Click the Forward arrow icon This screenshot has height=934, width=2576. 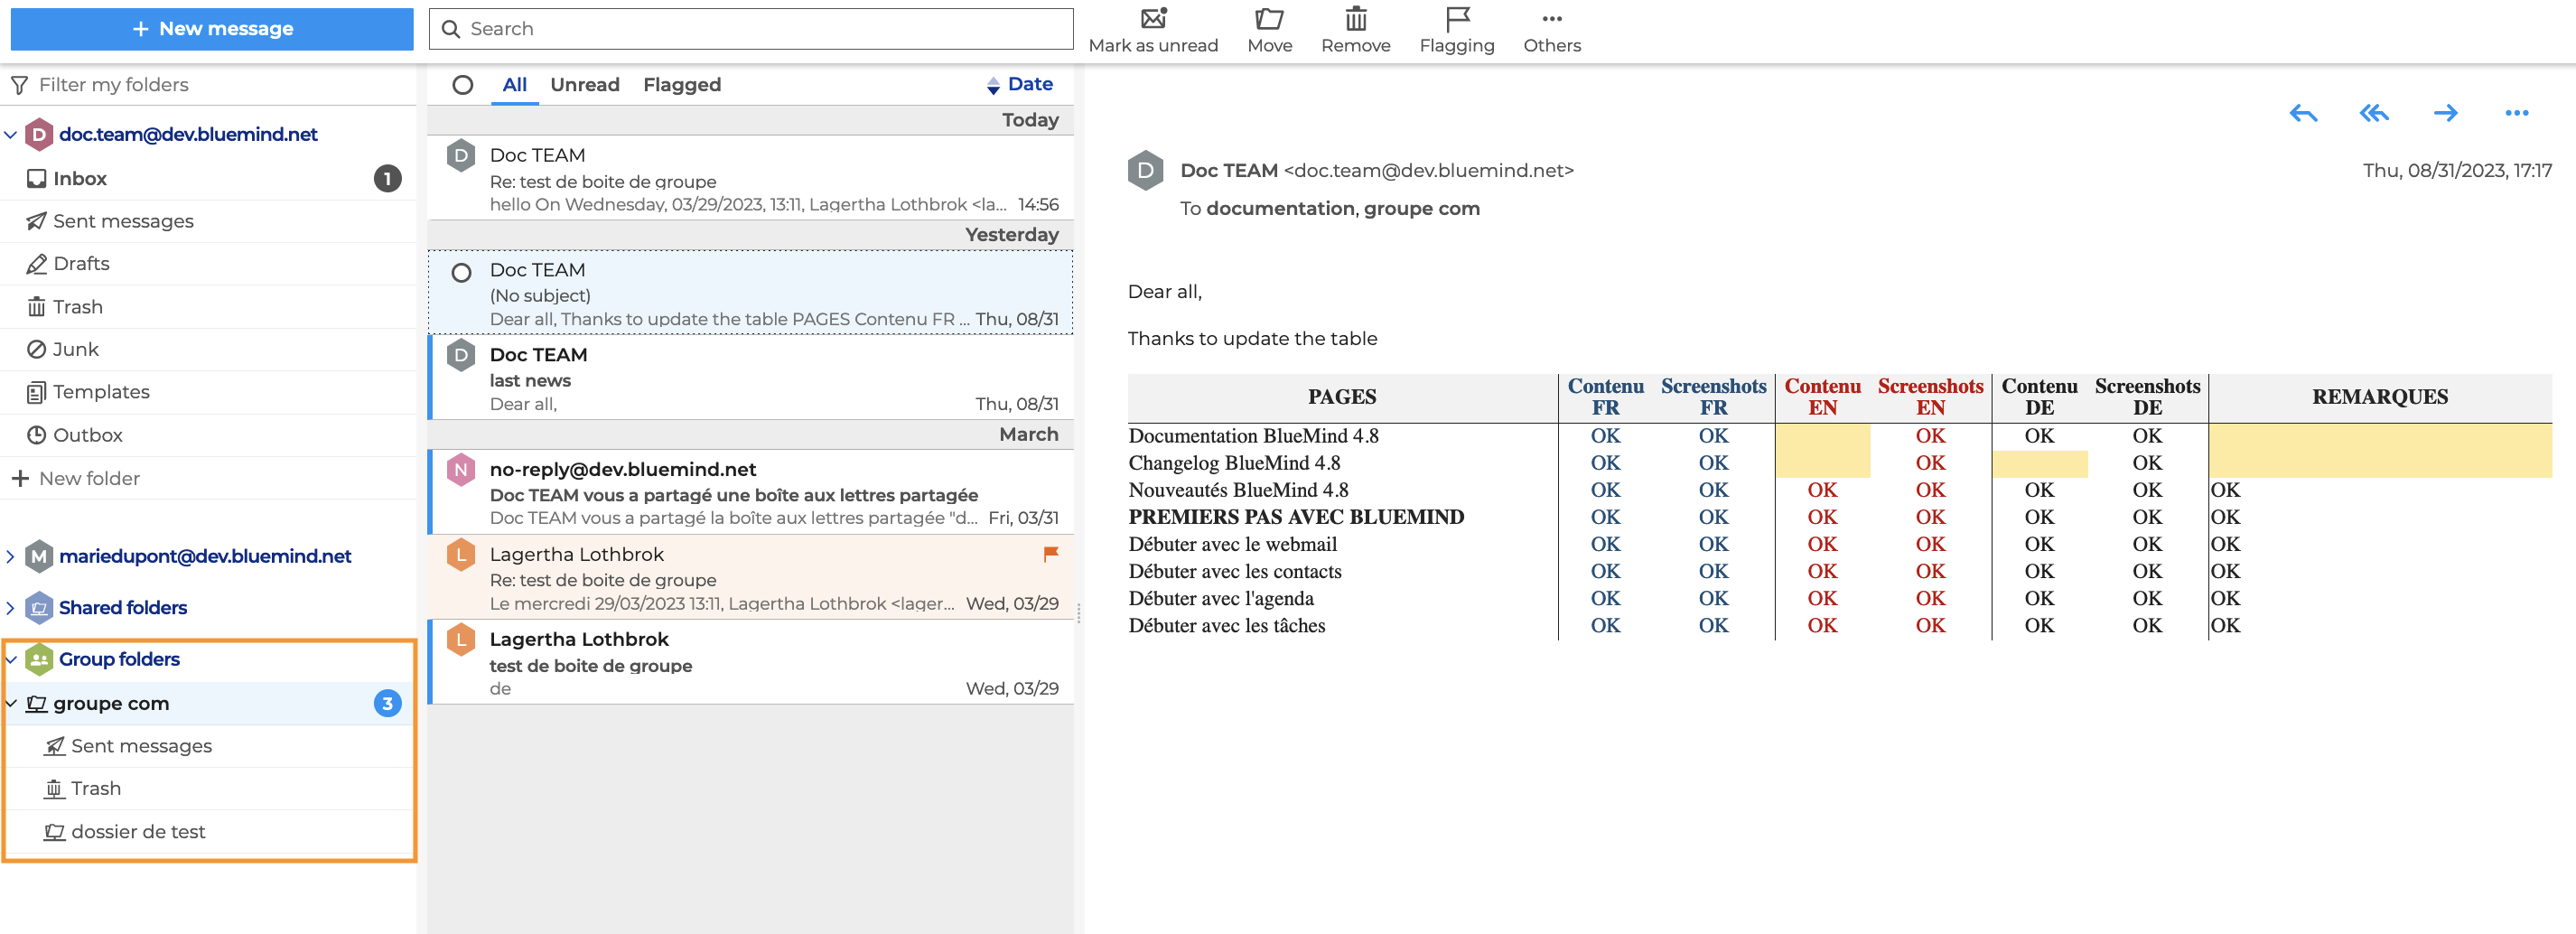tap(2445, 113)
